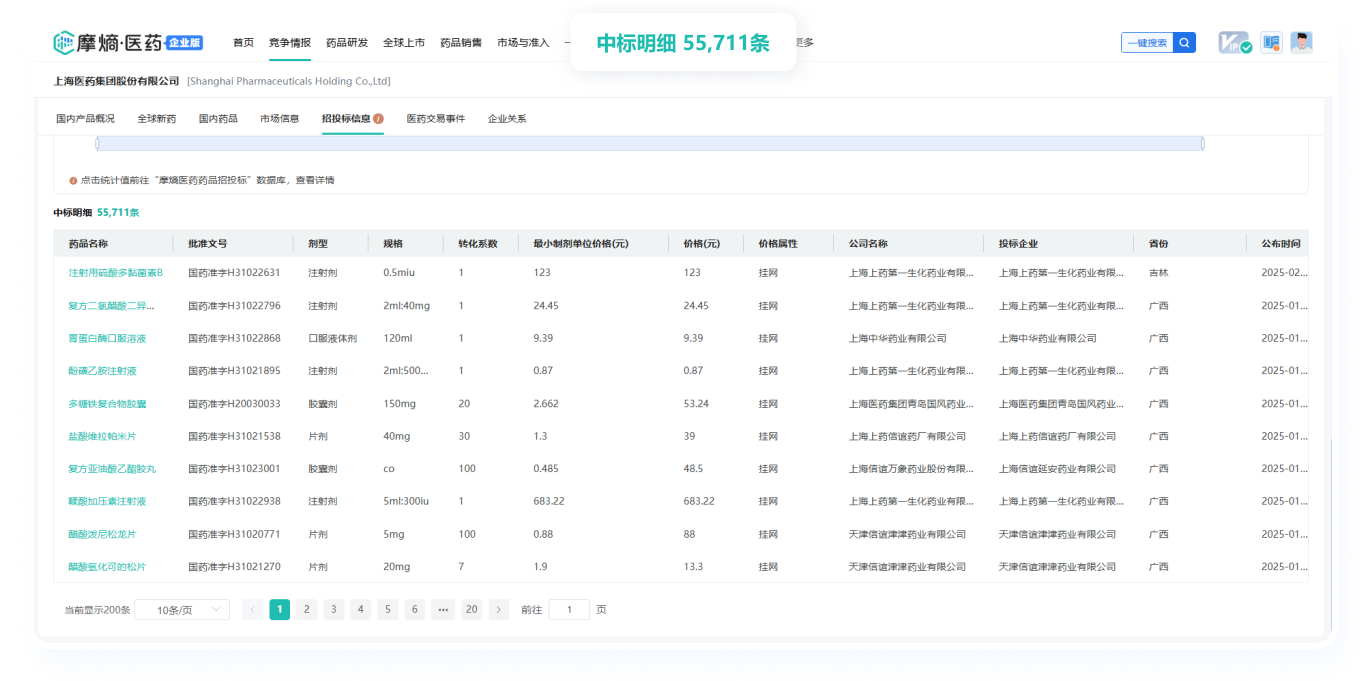Click the blue range slider bar
The image size is (1366, 681).
coord(650,144)
